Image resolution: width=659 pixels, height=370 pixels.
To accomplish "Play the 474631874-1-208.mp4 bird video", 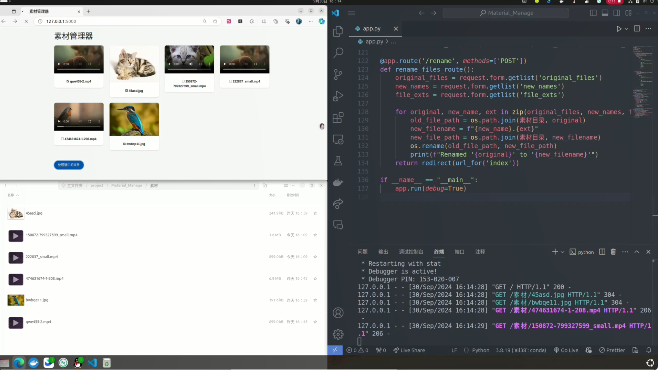I will tap(59, 122).
